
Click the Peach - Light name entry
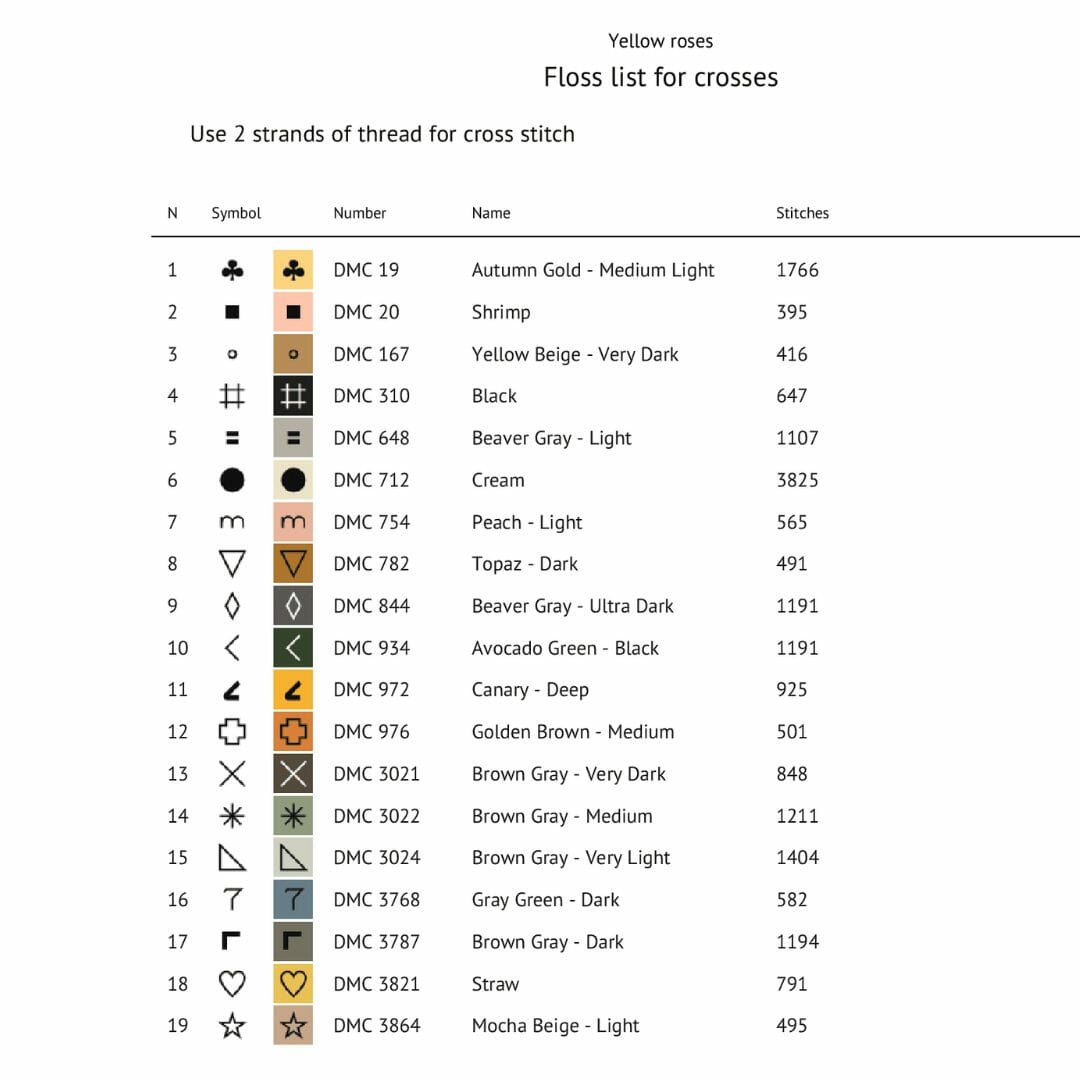527,522
